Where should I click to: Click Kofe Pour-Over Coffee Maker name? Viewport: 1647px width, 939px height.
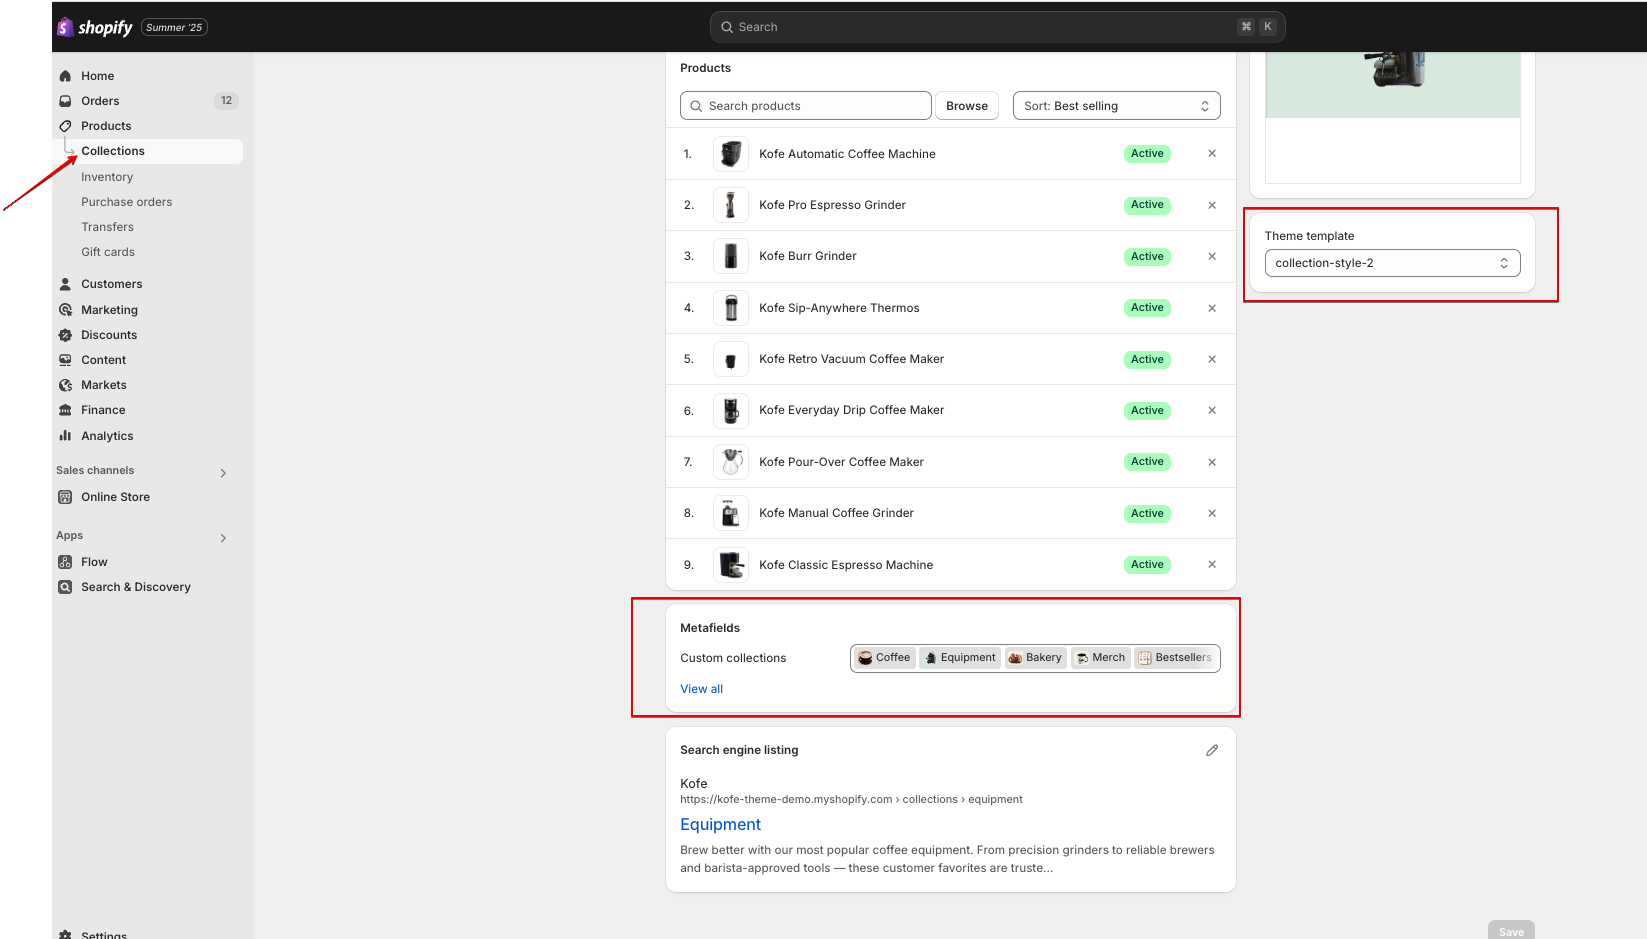point(841,462)
